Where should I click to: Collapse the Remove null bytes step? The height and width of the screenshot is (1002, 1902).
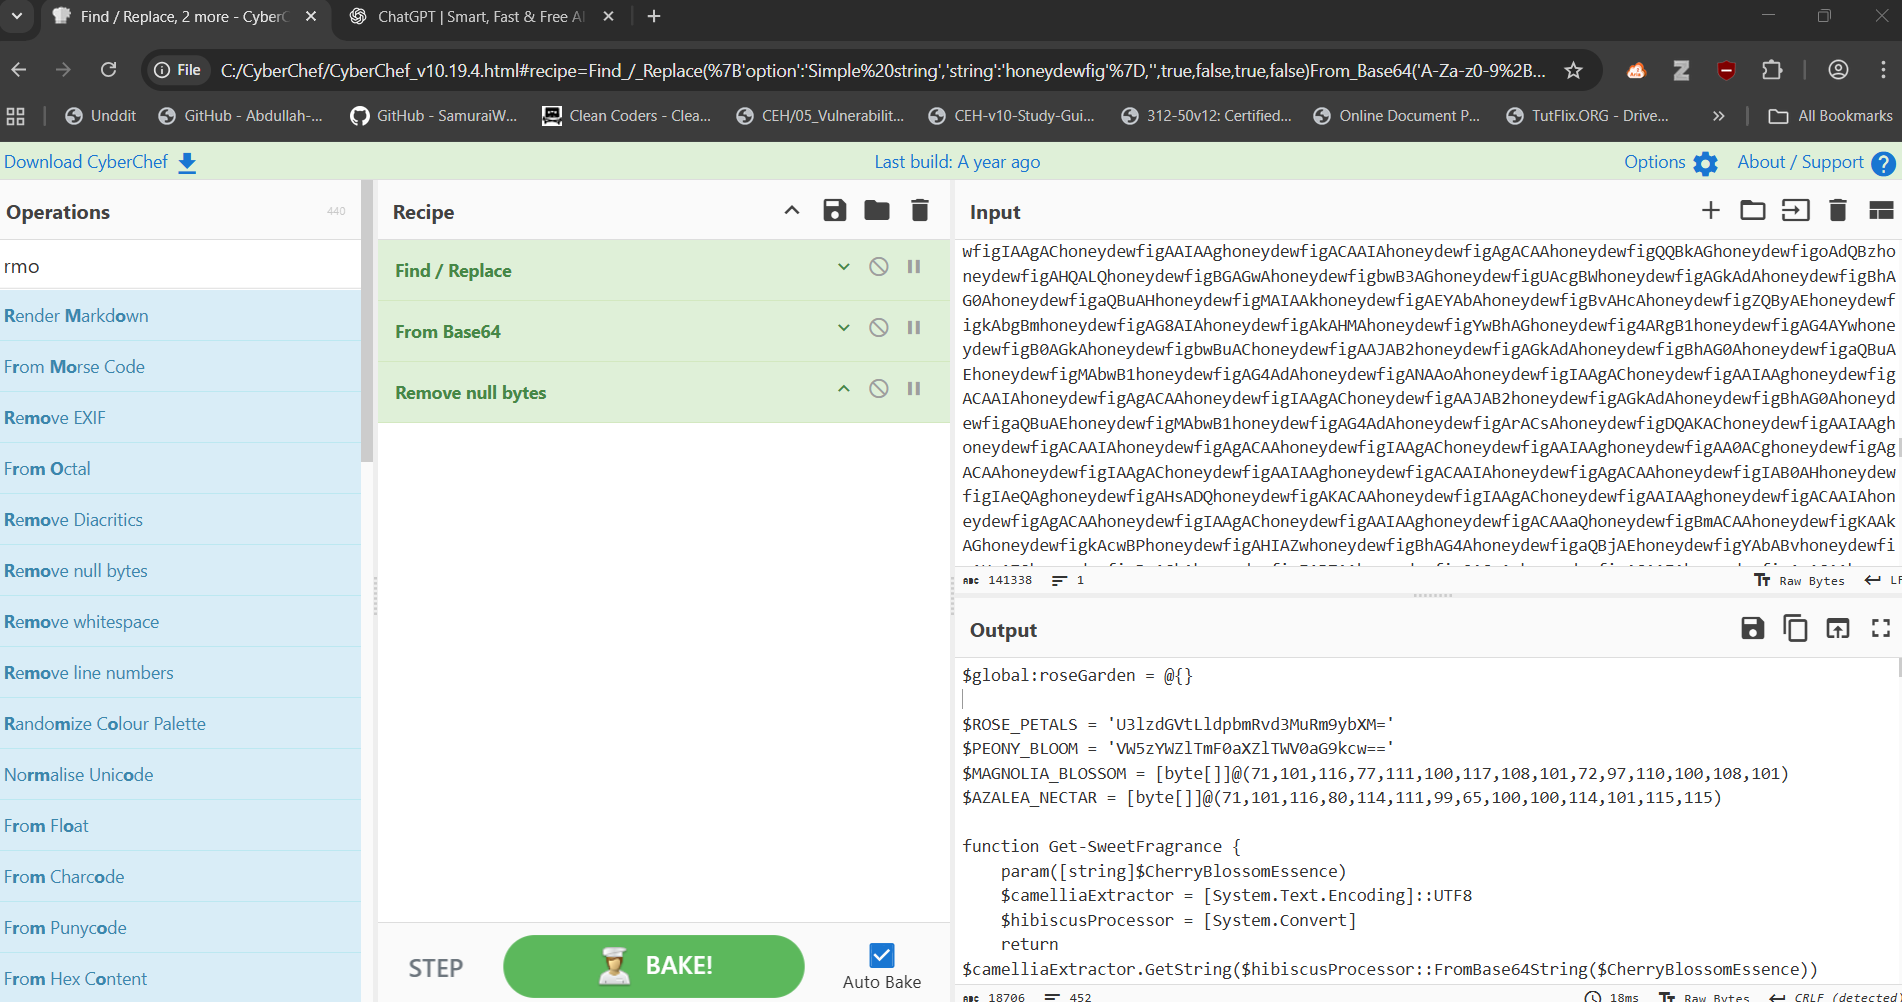pyautogui.click(x=844, y=389)
